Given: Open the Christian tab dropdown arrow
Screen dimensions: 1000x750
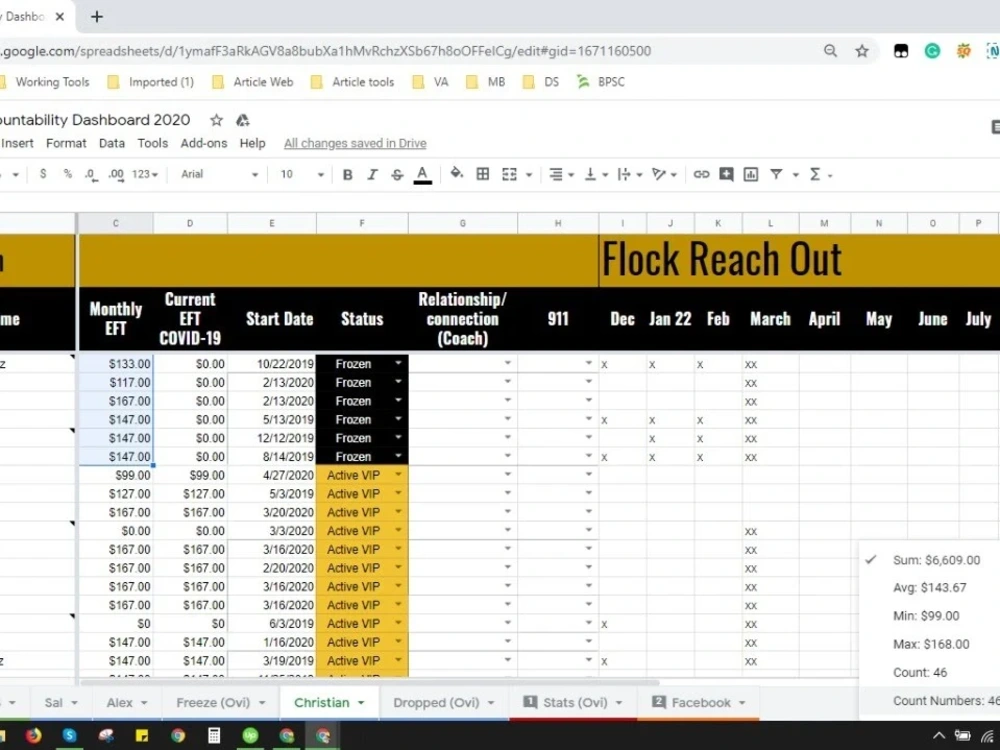Looking at the screenshot, I should [361, 703].
